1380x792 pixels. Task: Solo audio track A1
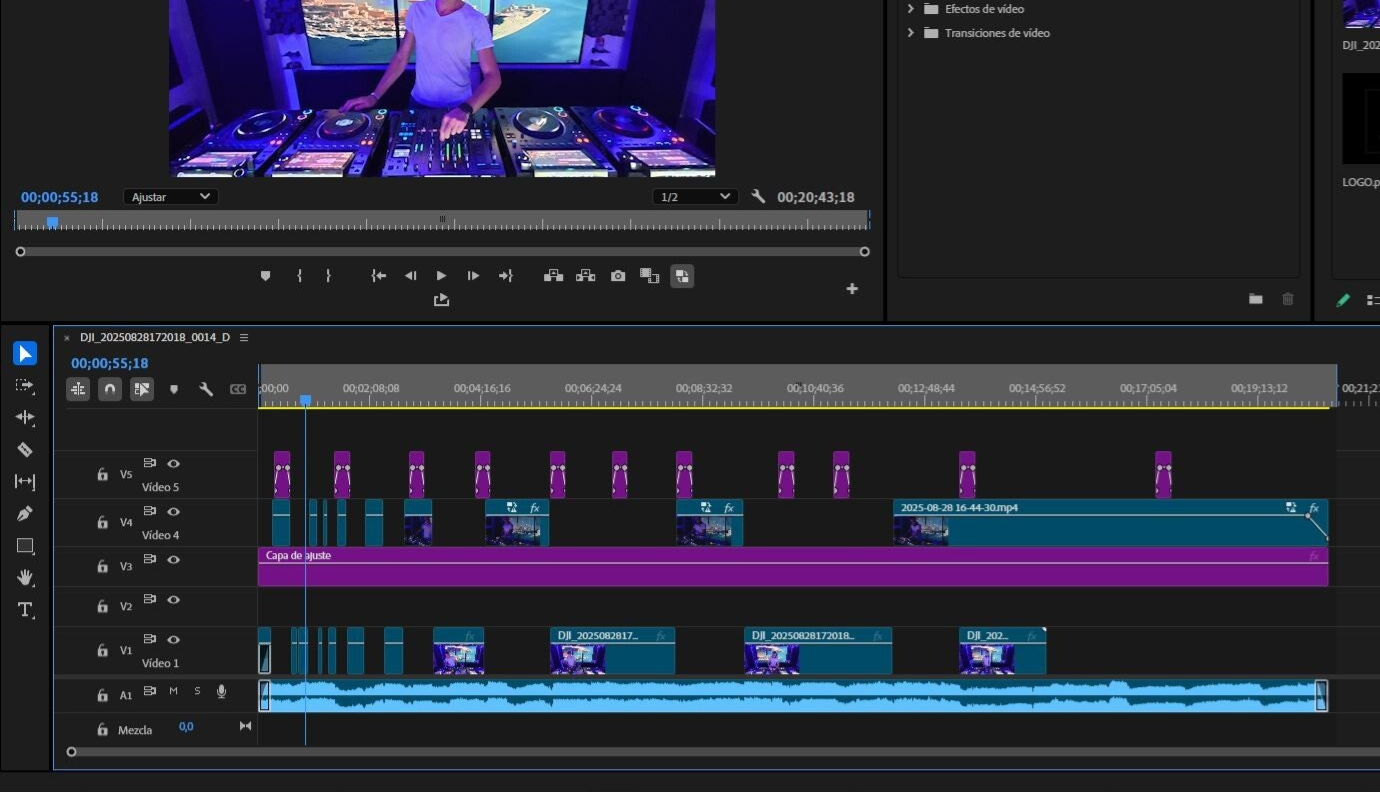(197, 690)
